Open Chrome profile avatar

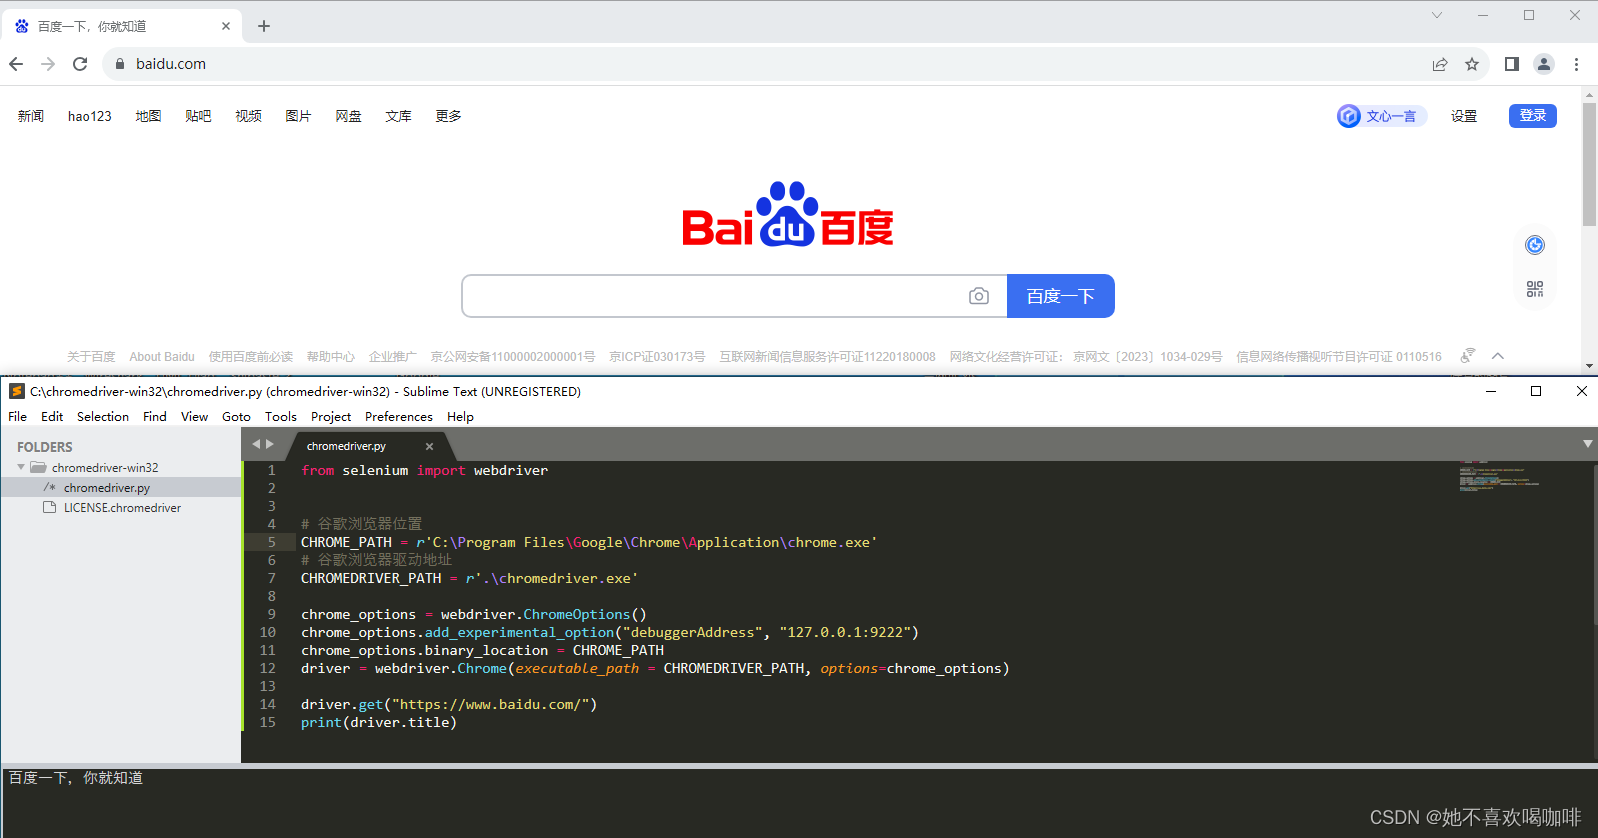coord(1544,64)
